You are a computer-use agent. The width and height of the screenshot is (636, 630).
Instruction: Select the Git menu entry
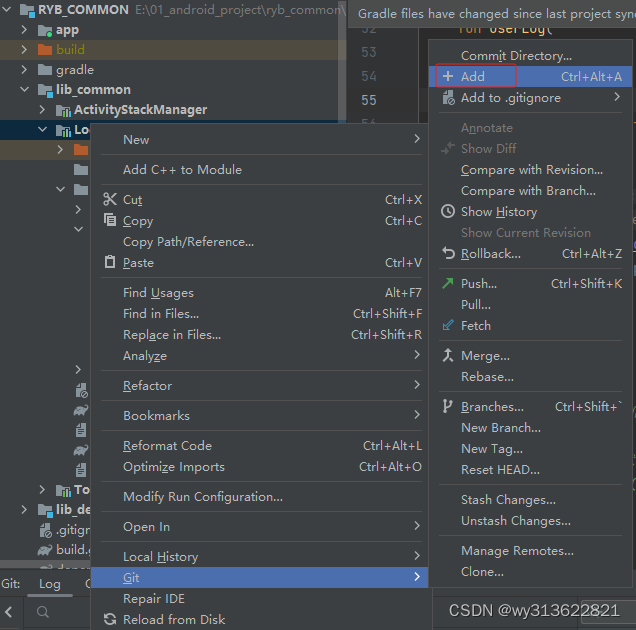260,577
